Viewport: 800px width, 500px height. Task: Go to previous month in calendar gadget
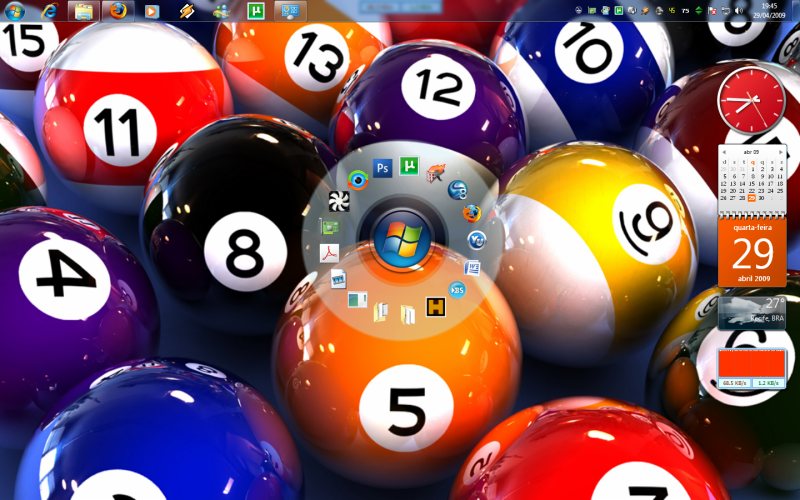(724, 152)
